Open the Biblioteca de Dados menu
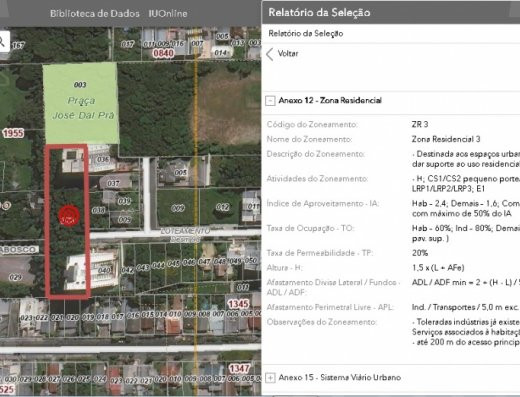This screenshot has width=520, height=397. [x=95, y=14]
